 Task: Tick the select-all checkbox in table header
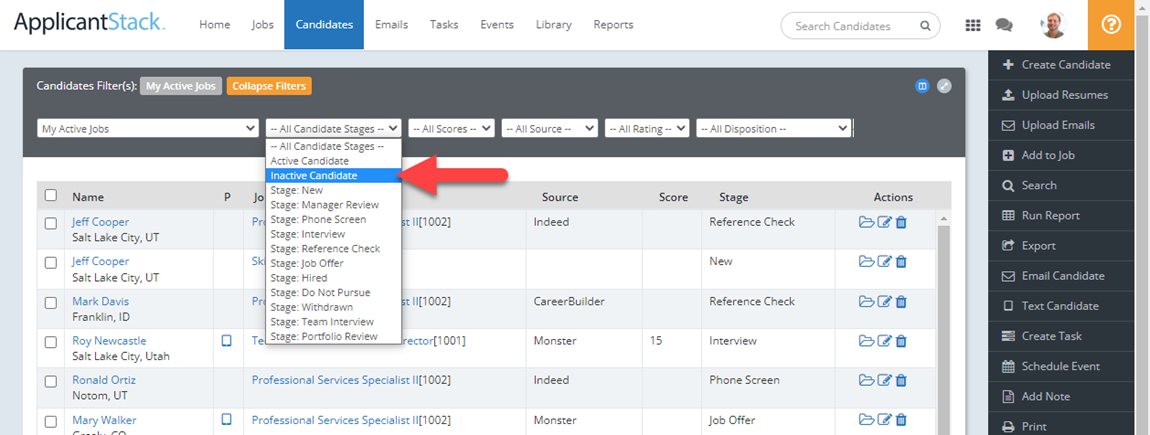click(x=51, y=196)
